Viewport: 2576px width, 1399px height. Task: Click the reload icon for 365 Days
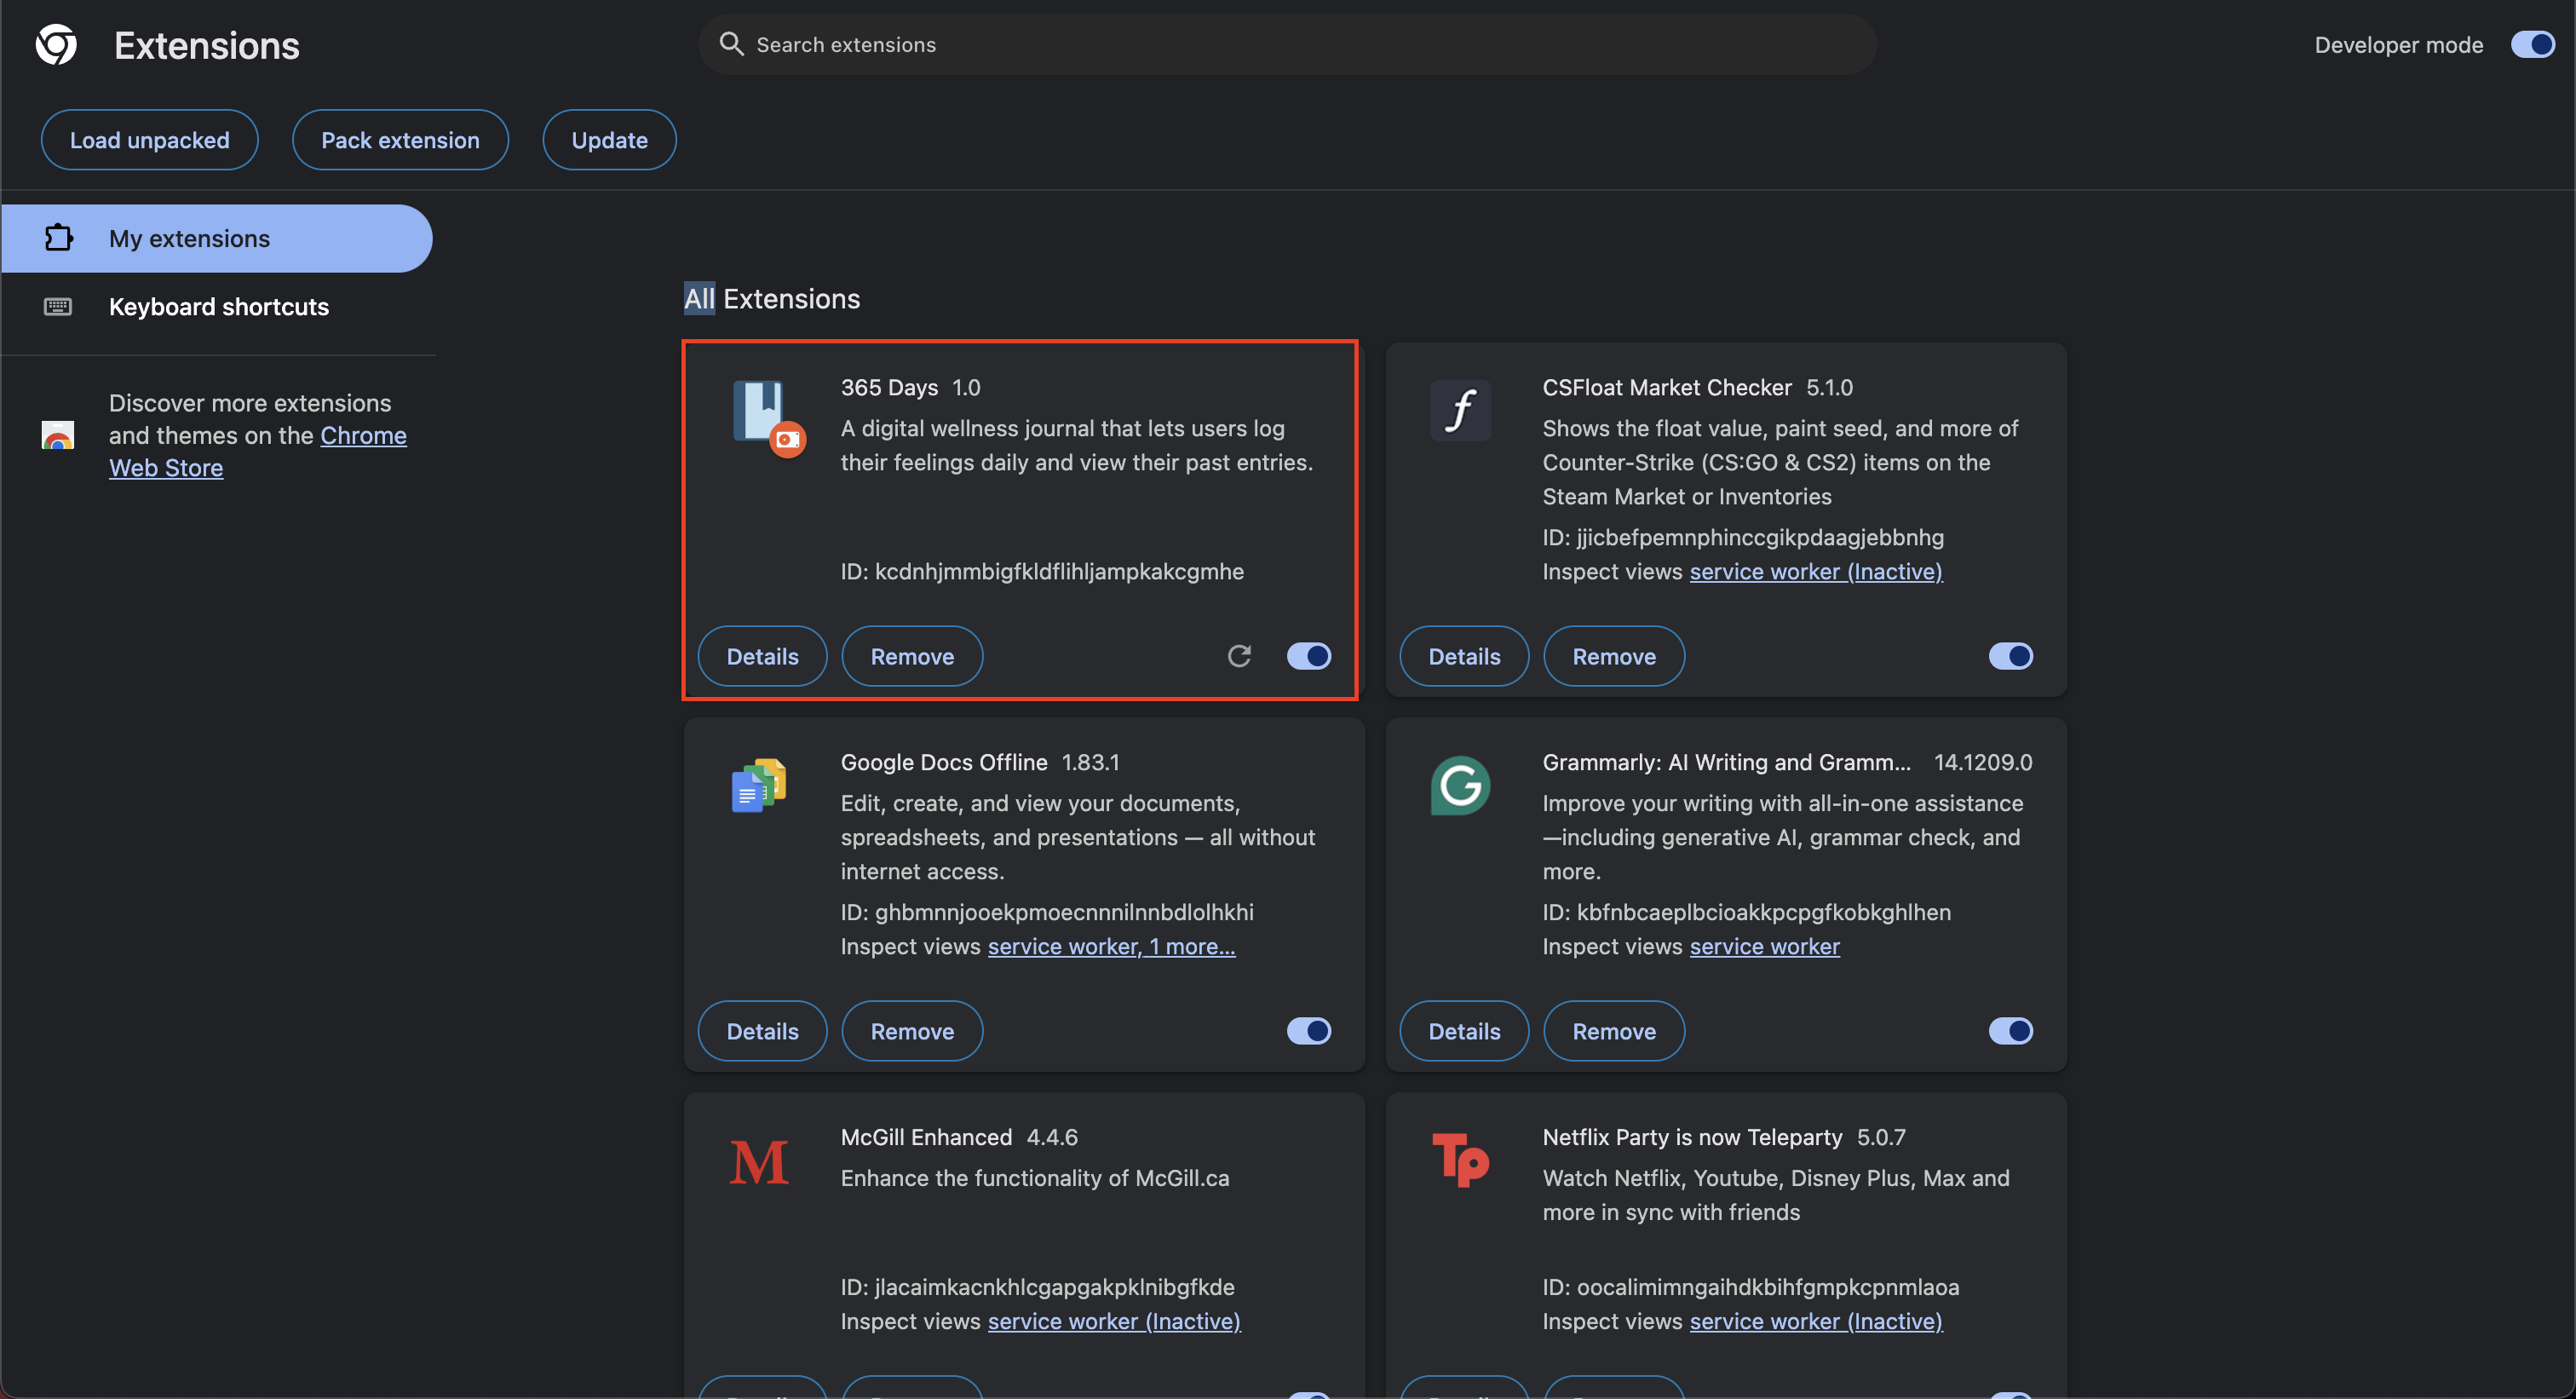click(x=1239, y=656)
